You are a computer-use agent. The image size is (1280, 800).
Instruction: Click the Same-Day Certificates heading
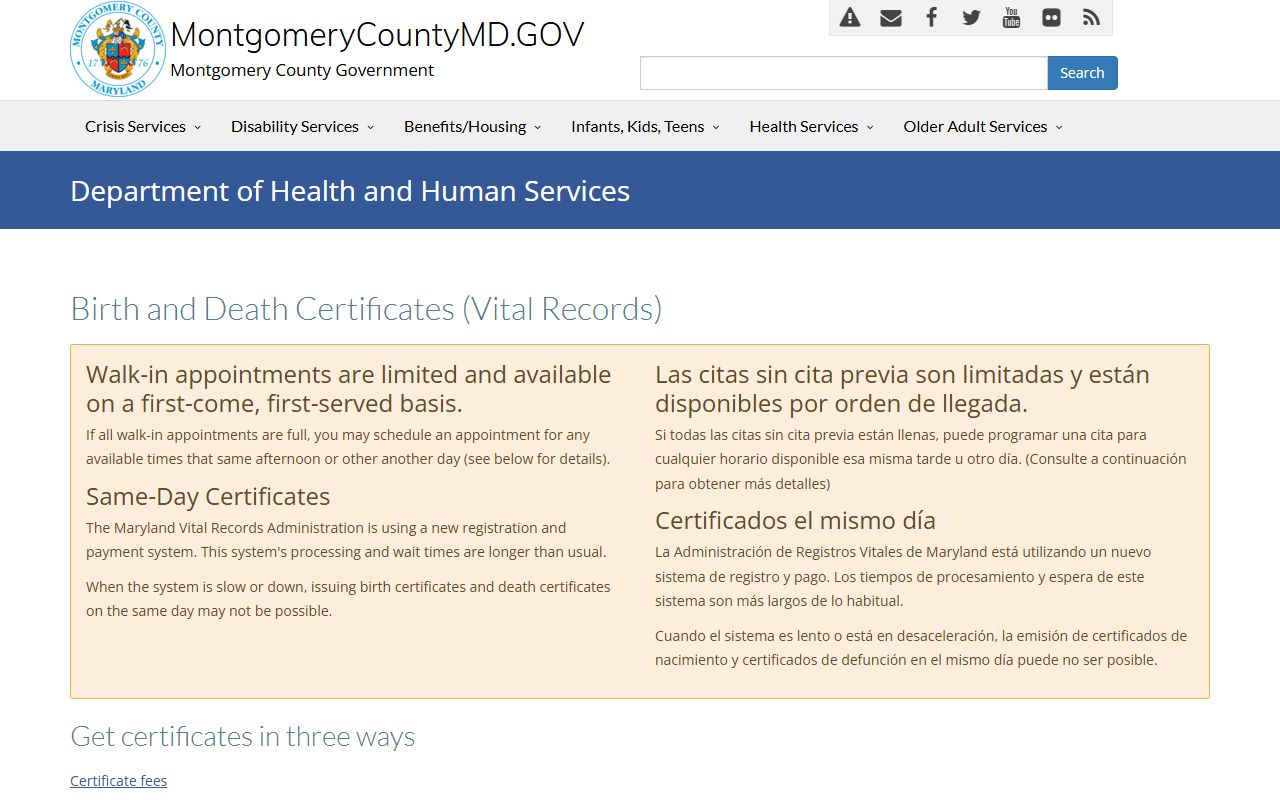tap(208, 496)
